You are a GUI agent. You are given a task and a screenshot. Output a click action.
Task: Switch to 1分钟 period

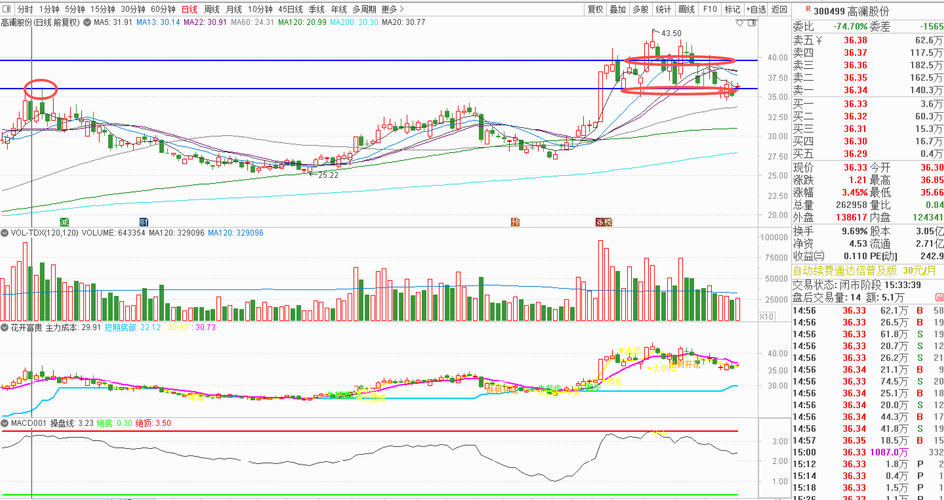click(48, 9)
